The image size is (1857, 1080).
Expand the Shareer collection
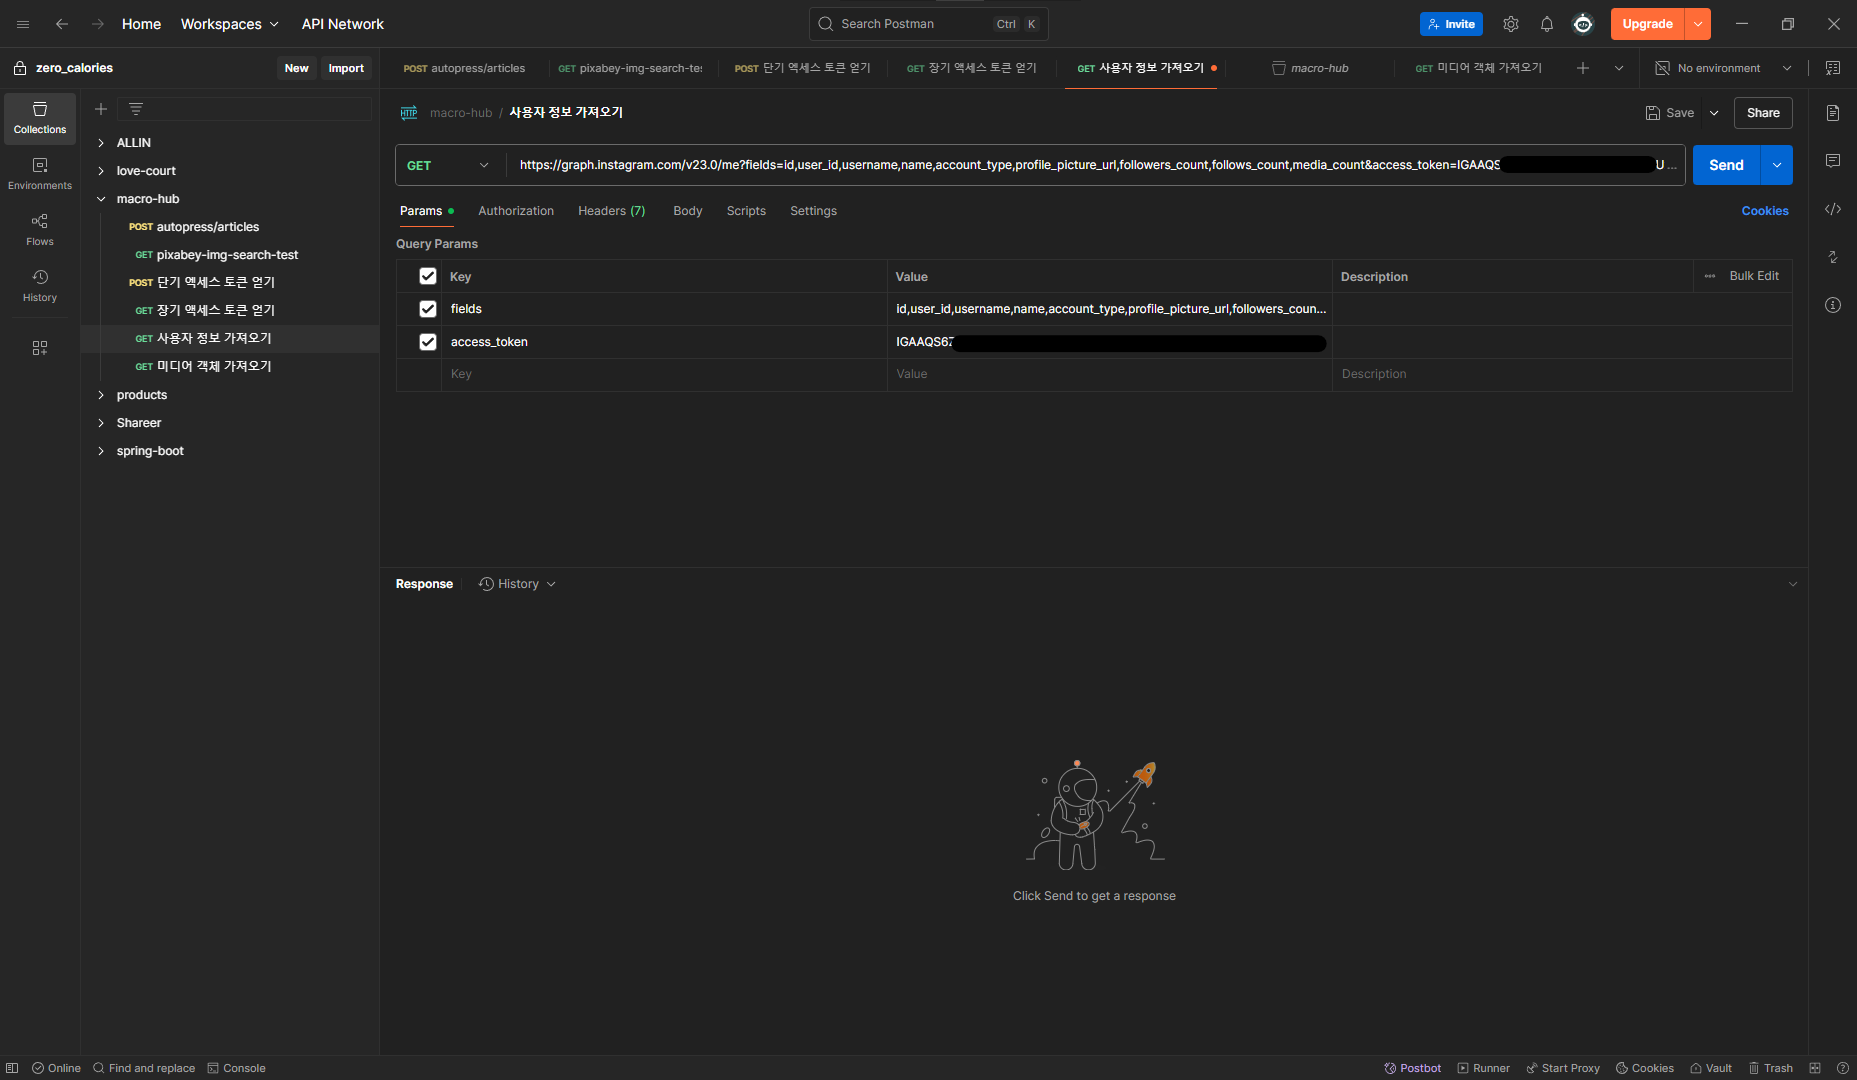[101, 423]
